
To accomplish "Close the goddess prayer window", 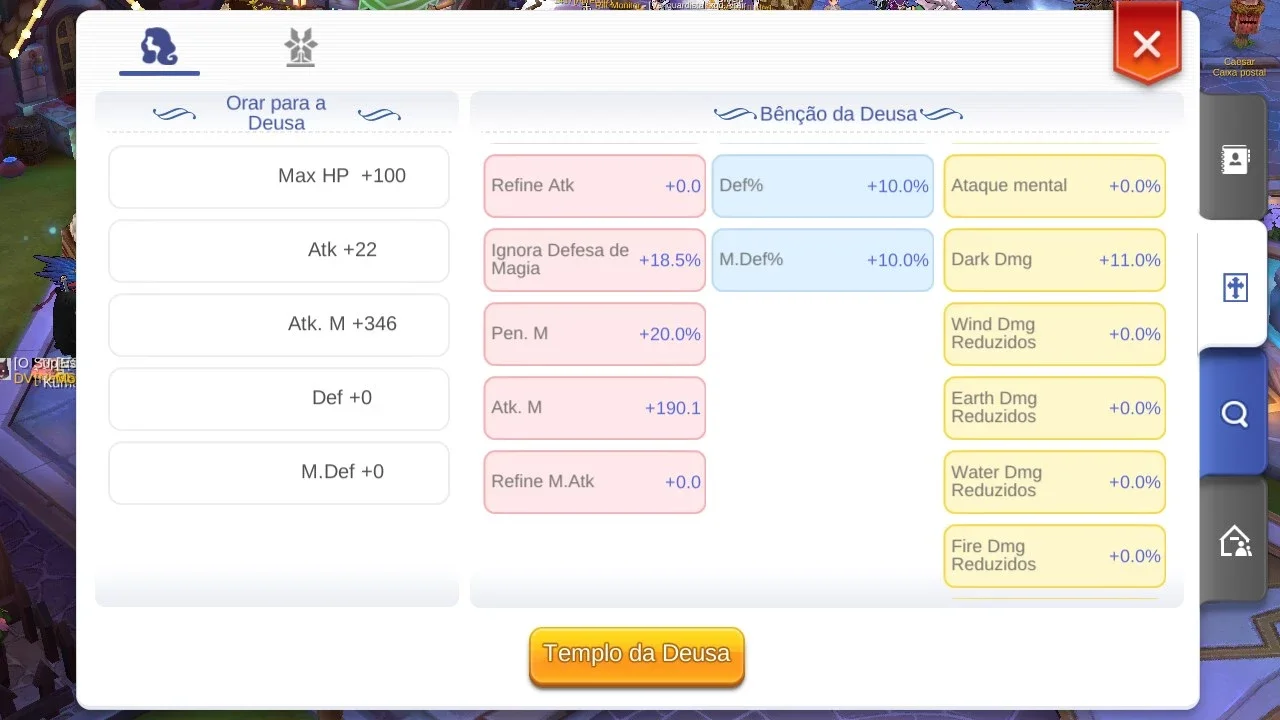I will pos(1147,45).
